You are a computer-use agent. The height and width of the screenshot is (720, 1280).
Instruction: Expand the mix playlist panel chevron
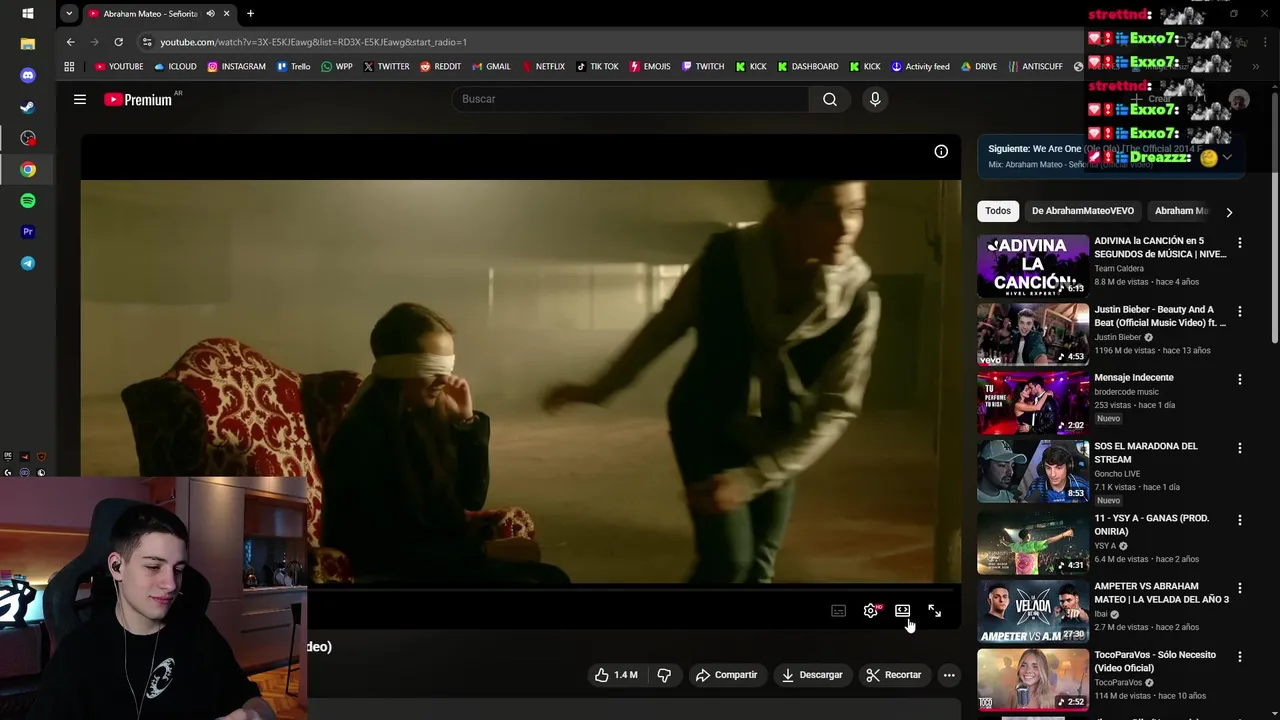[x=1227, y=157]
